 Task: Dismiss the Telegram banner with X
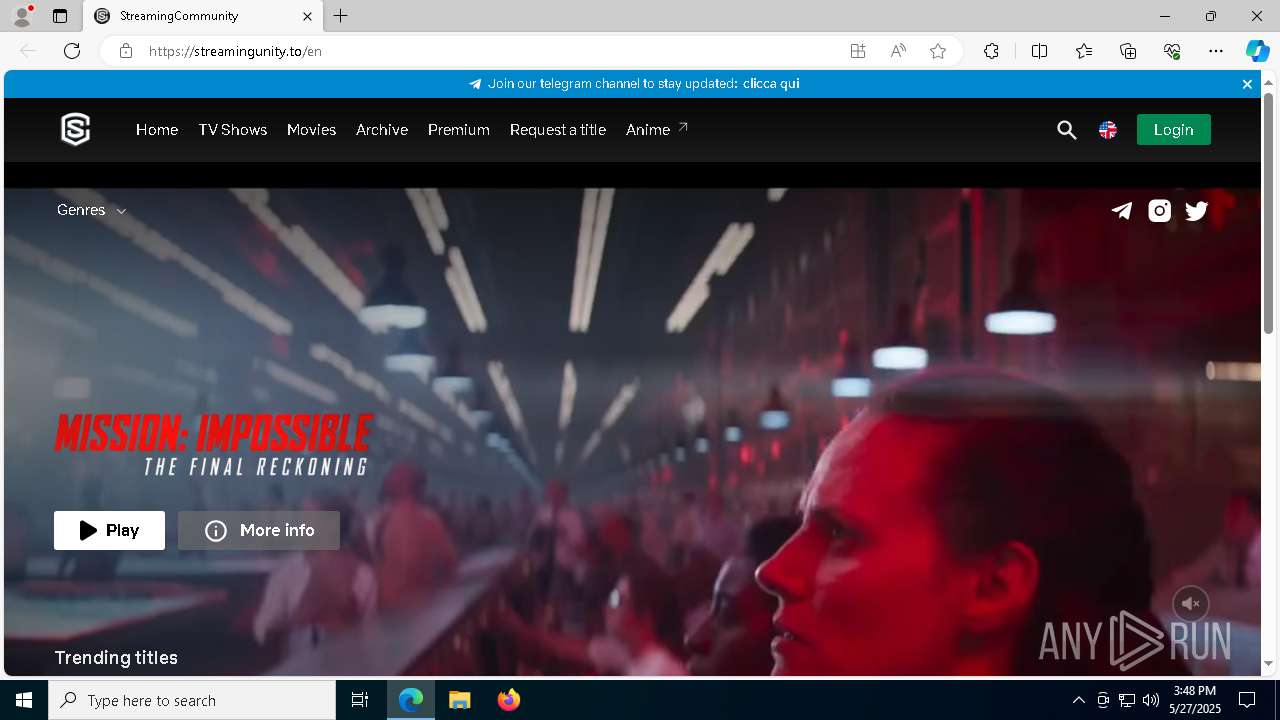[1247, 84]
